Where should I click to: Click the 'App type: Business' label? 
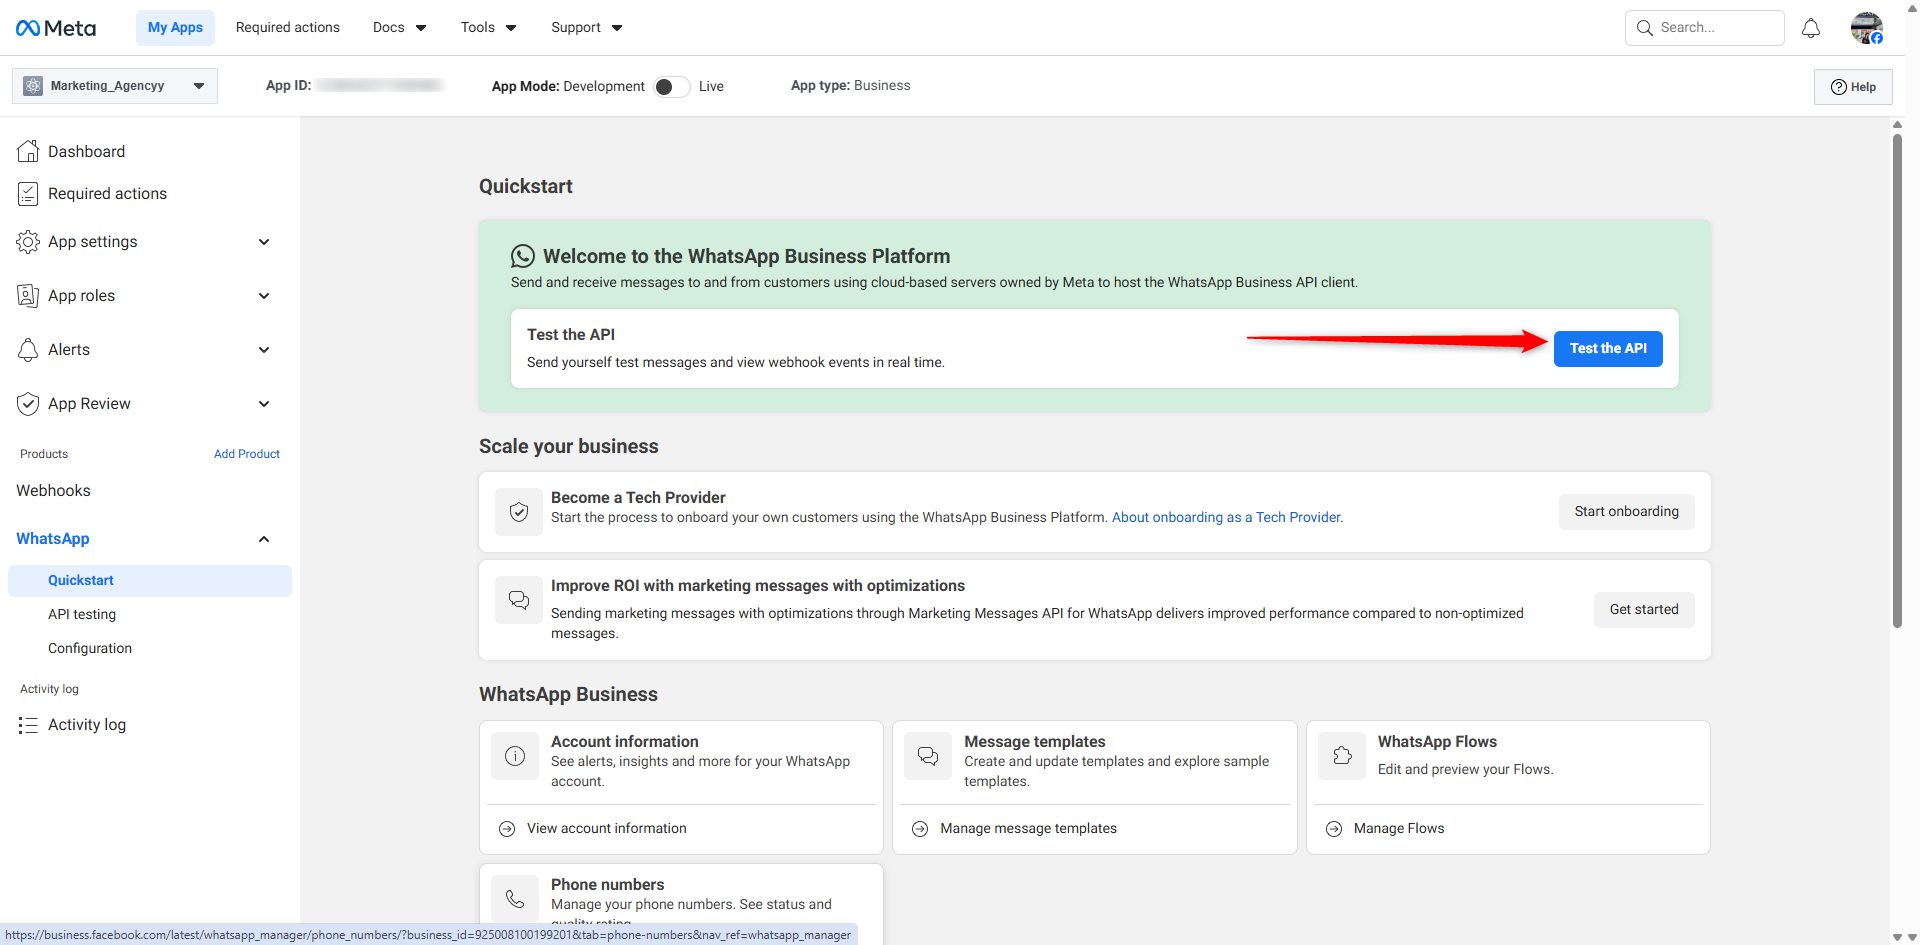[x=851, y=86]
